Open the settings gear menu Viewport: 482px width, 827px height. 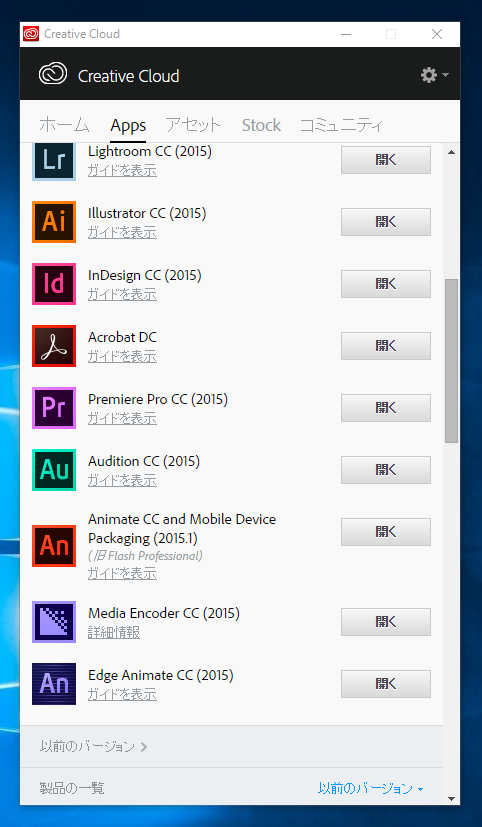pyautogui.click(x=434, y=75)
